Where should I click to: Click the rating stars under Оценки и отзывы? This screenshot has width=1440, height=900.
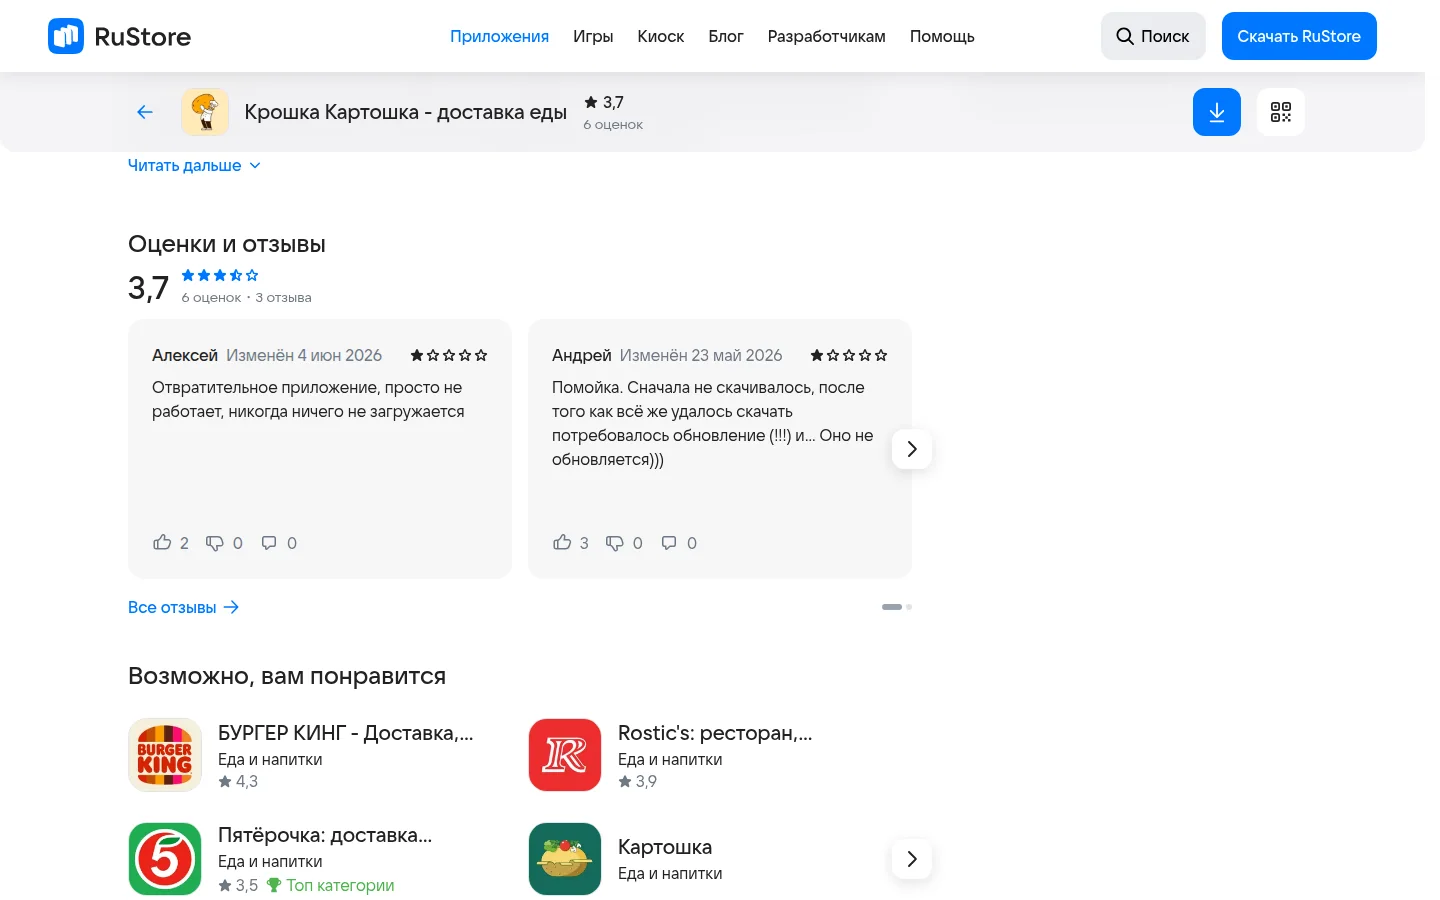tap(220, 275)
